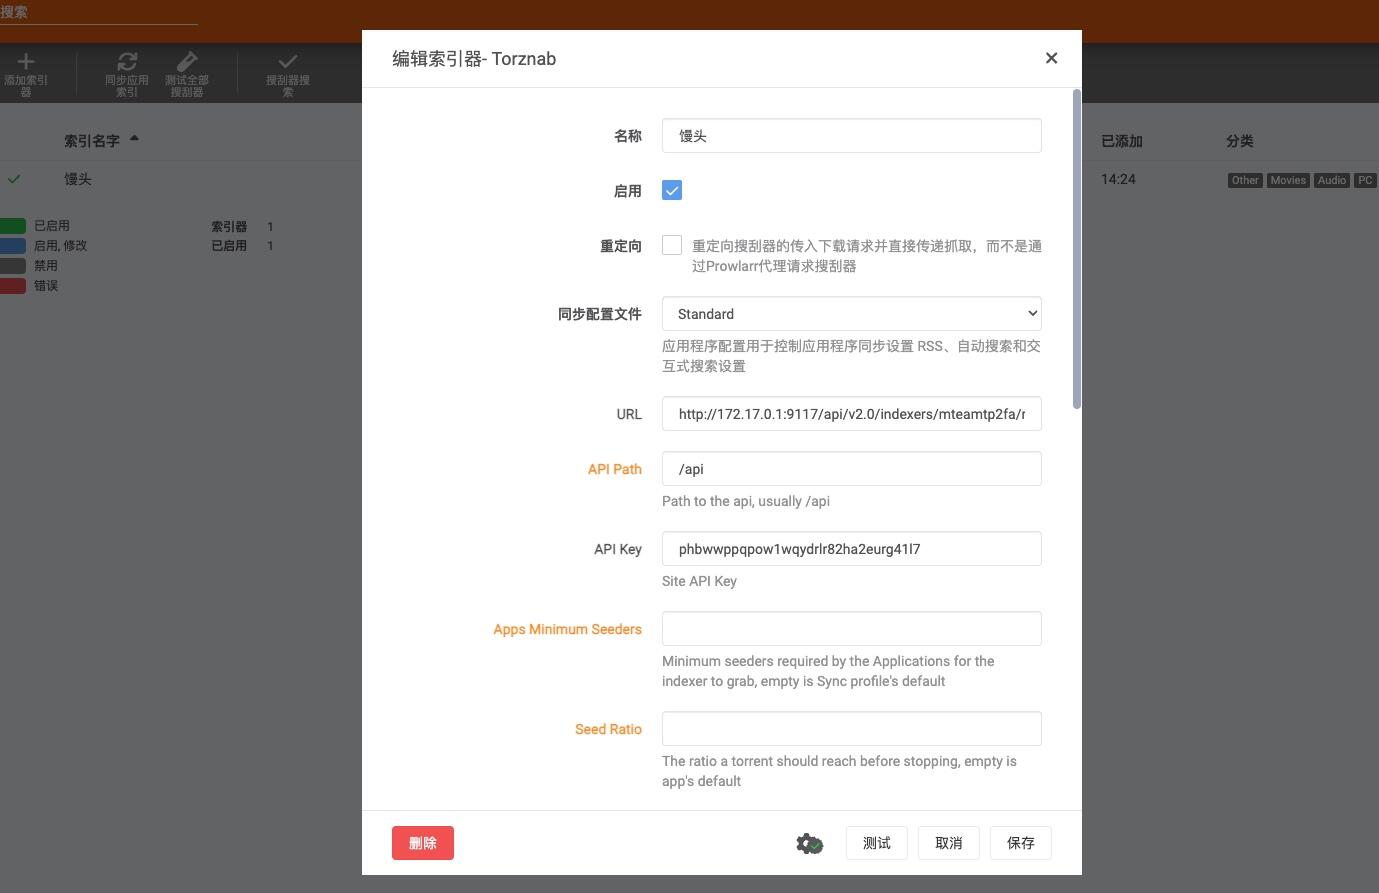Click the 测试 button
Viewport: 1379px width, 893px height.
coord(877,843)
